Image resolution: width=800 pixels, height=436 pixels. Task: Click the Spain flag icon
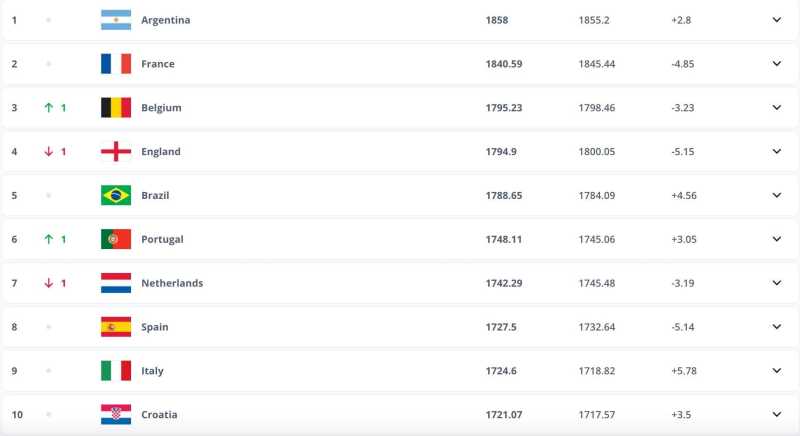pyautogui.click(x=116, y=327)
